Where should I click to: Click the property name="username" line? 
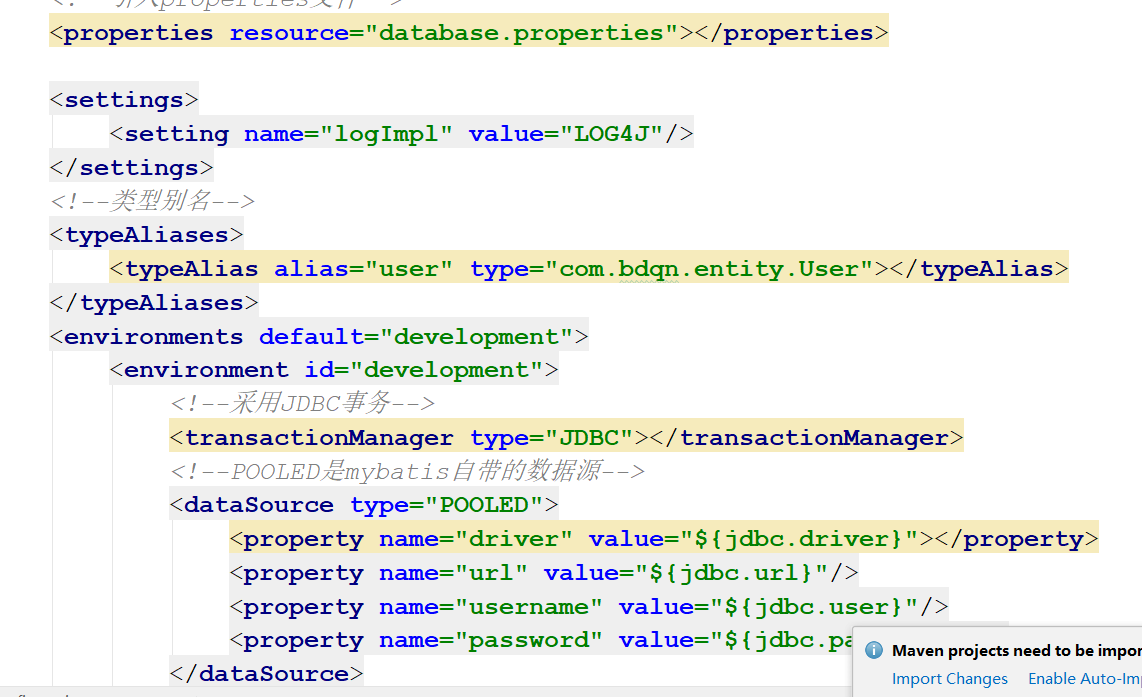click(588, 607)
